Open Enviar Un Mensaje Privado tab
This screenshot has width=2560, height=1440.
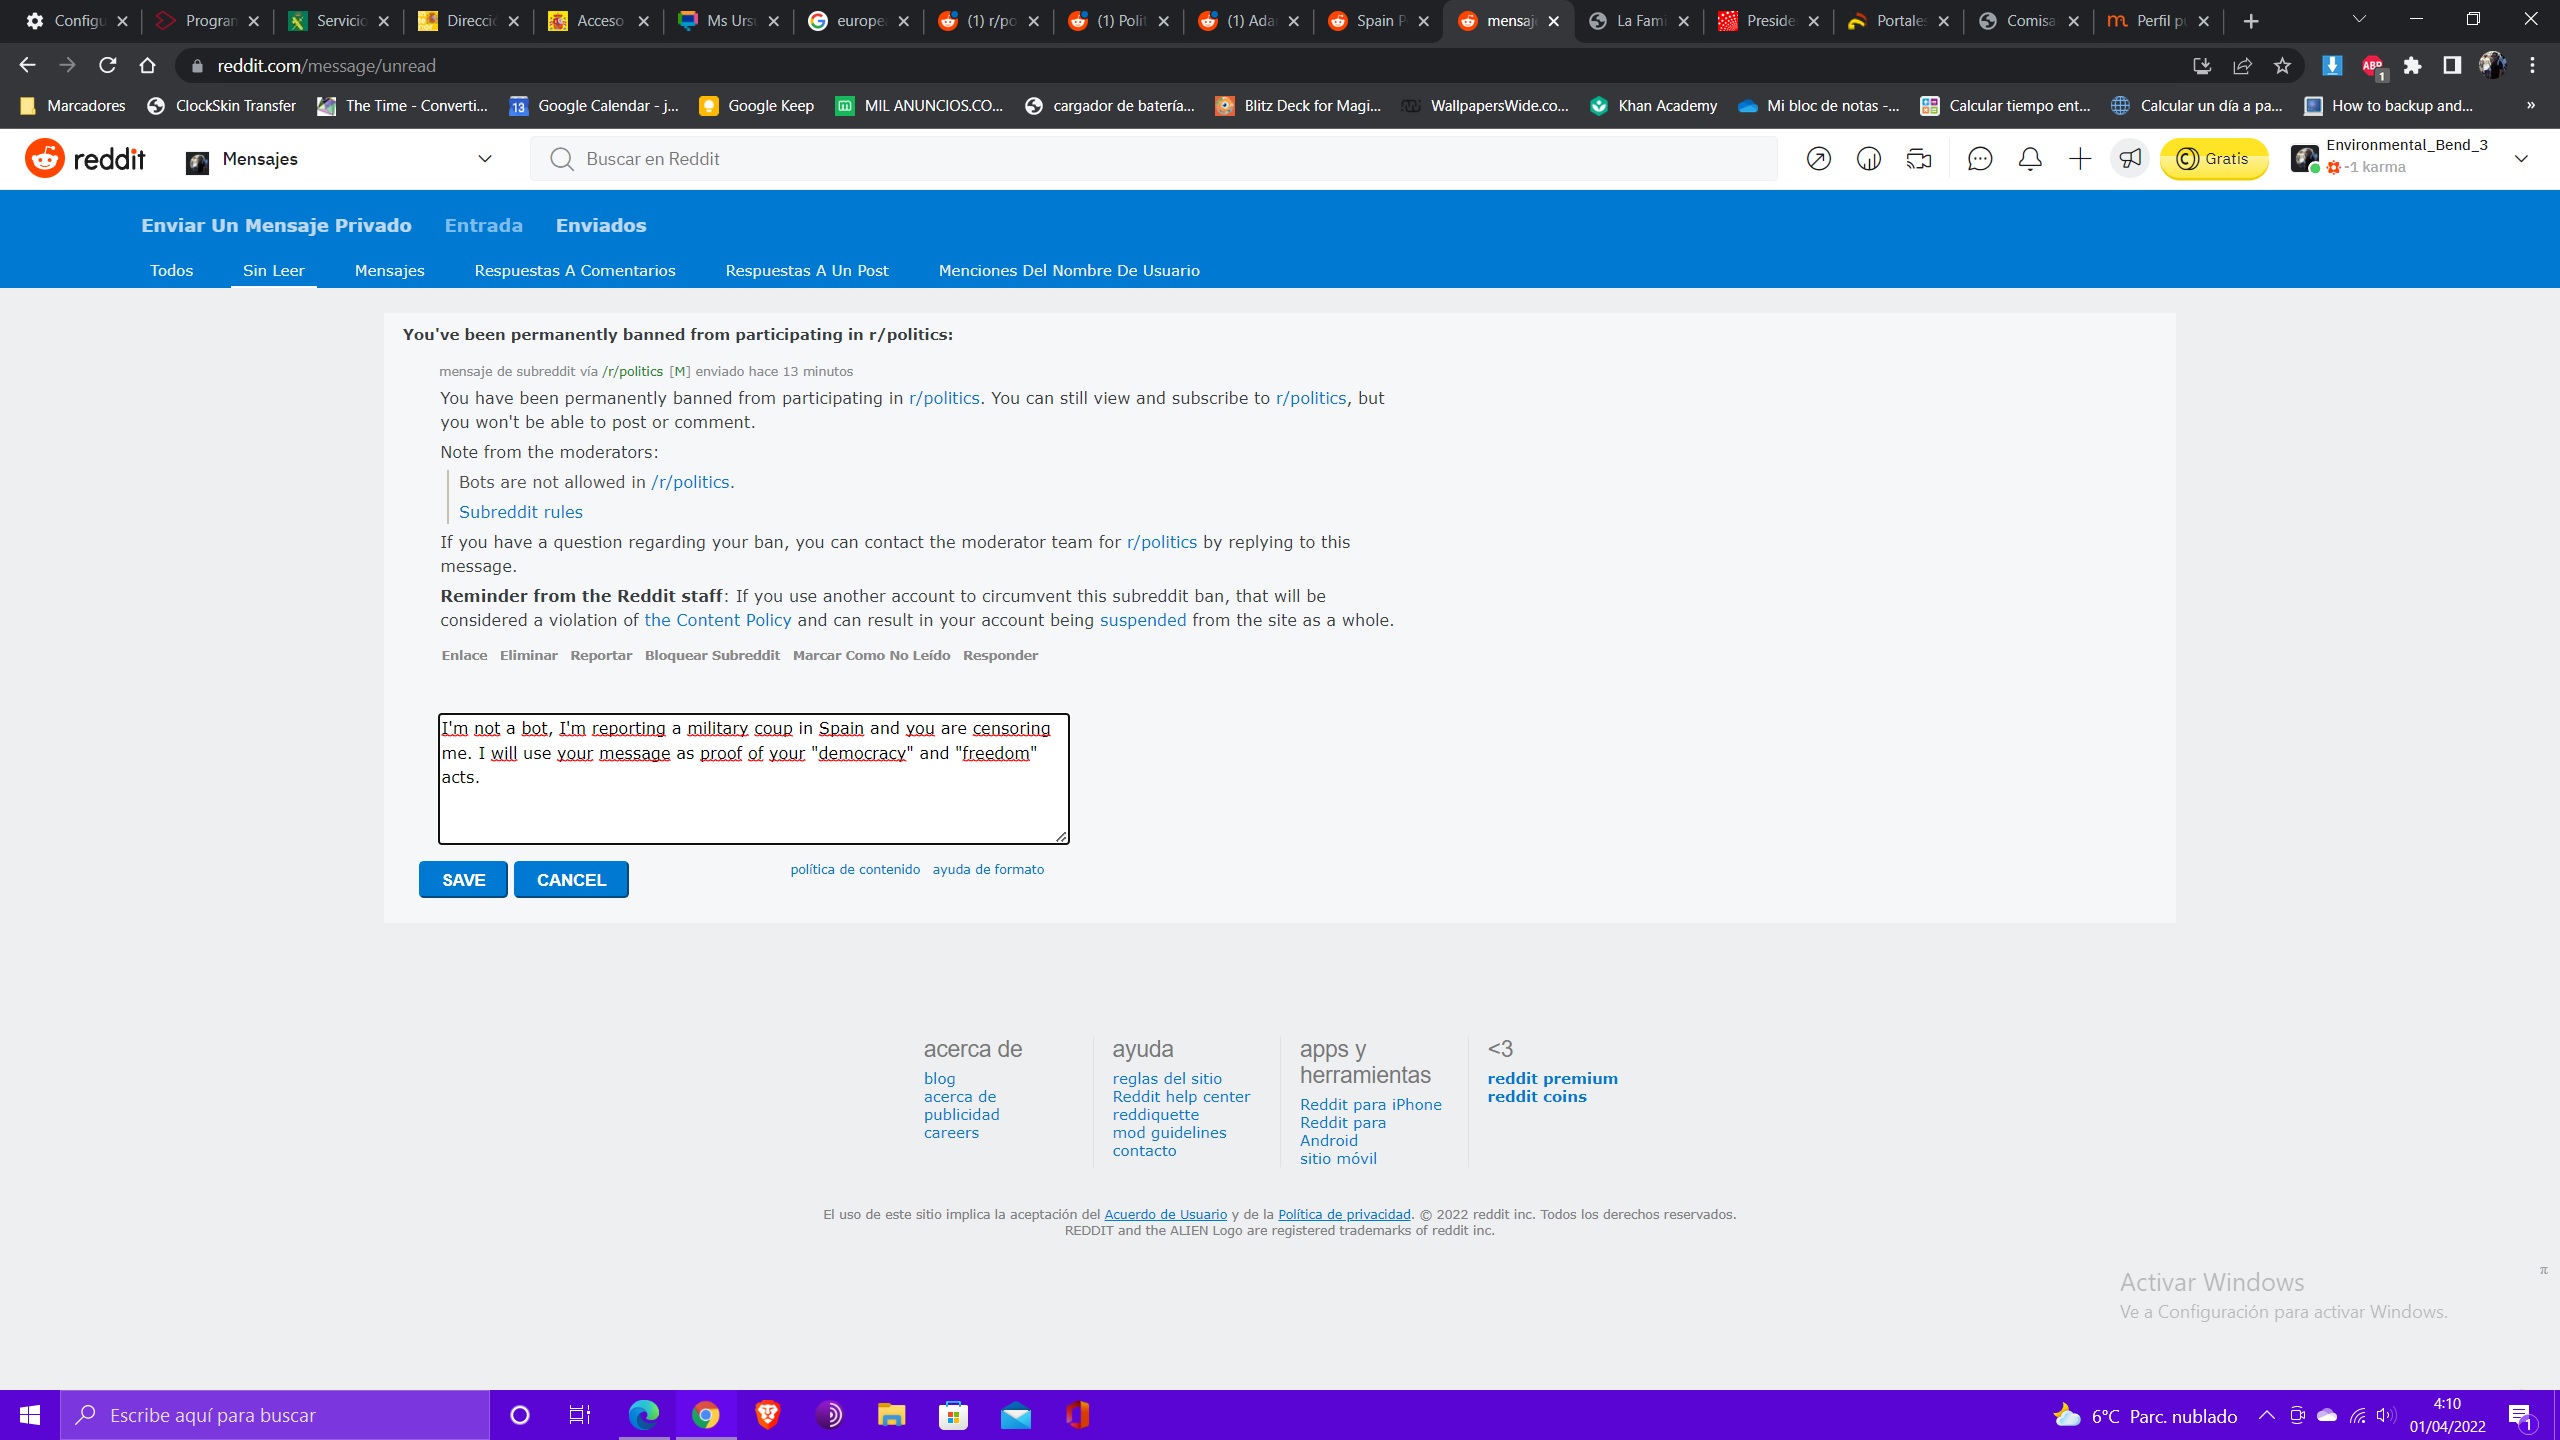point(276,225)
